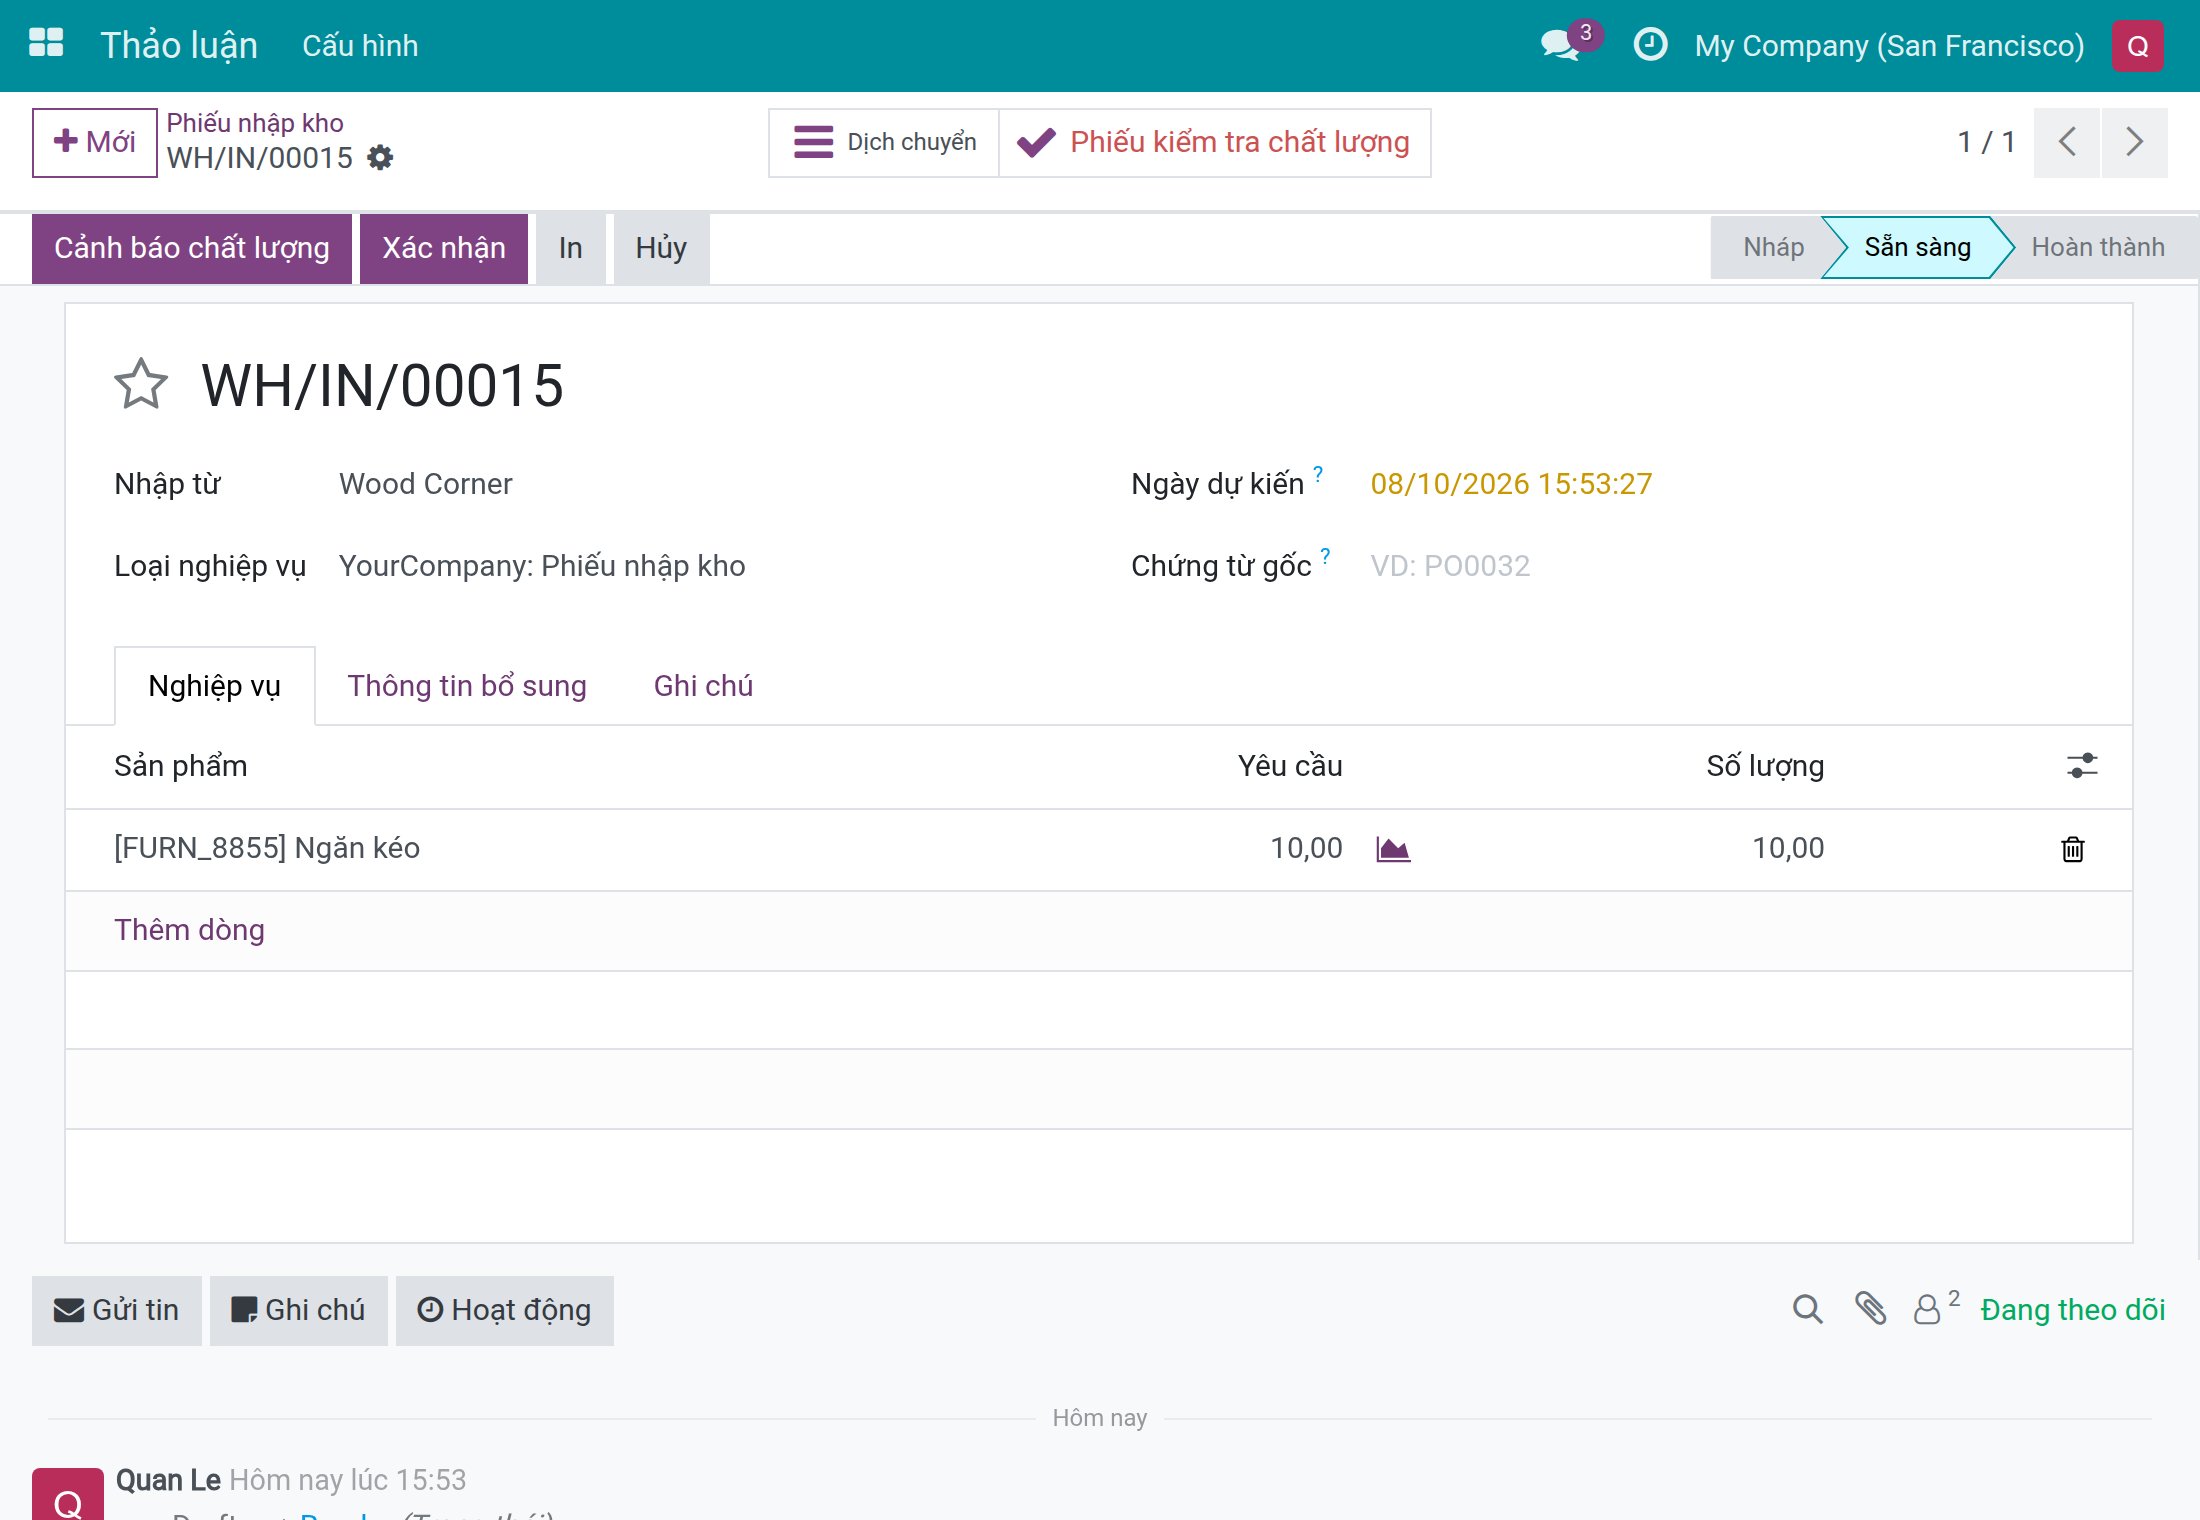Screen dimensions: 2200x1520
Task: Select the Sẵn sàng status stage
Action: (x=1917, y=247)
